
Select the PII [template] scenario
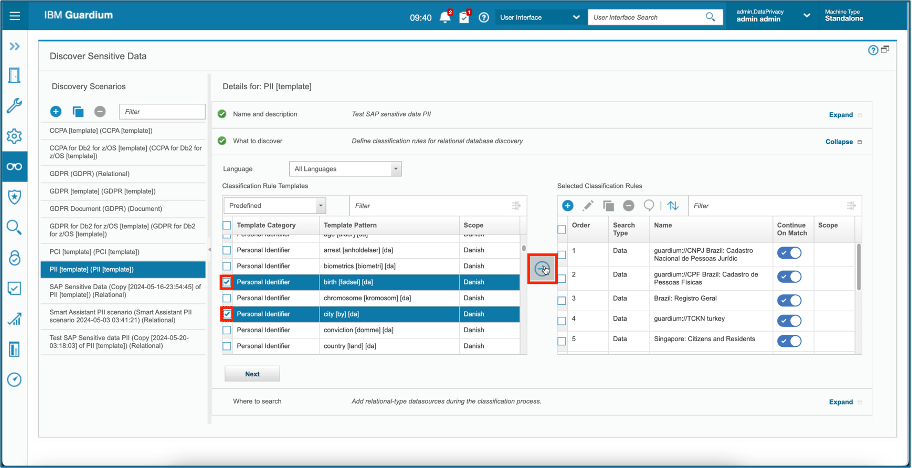123,269
